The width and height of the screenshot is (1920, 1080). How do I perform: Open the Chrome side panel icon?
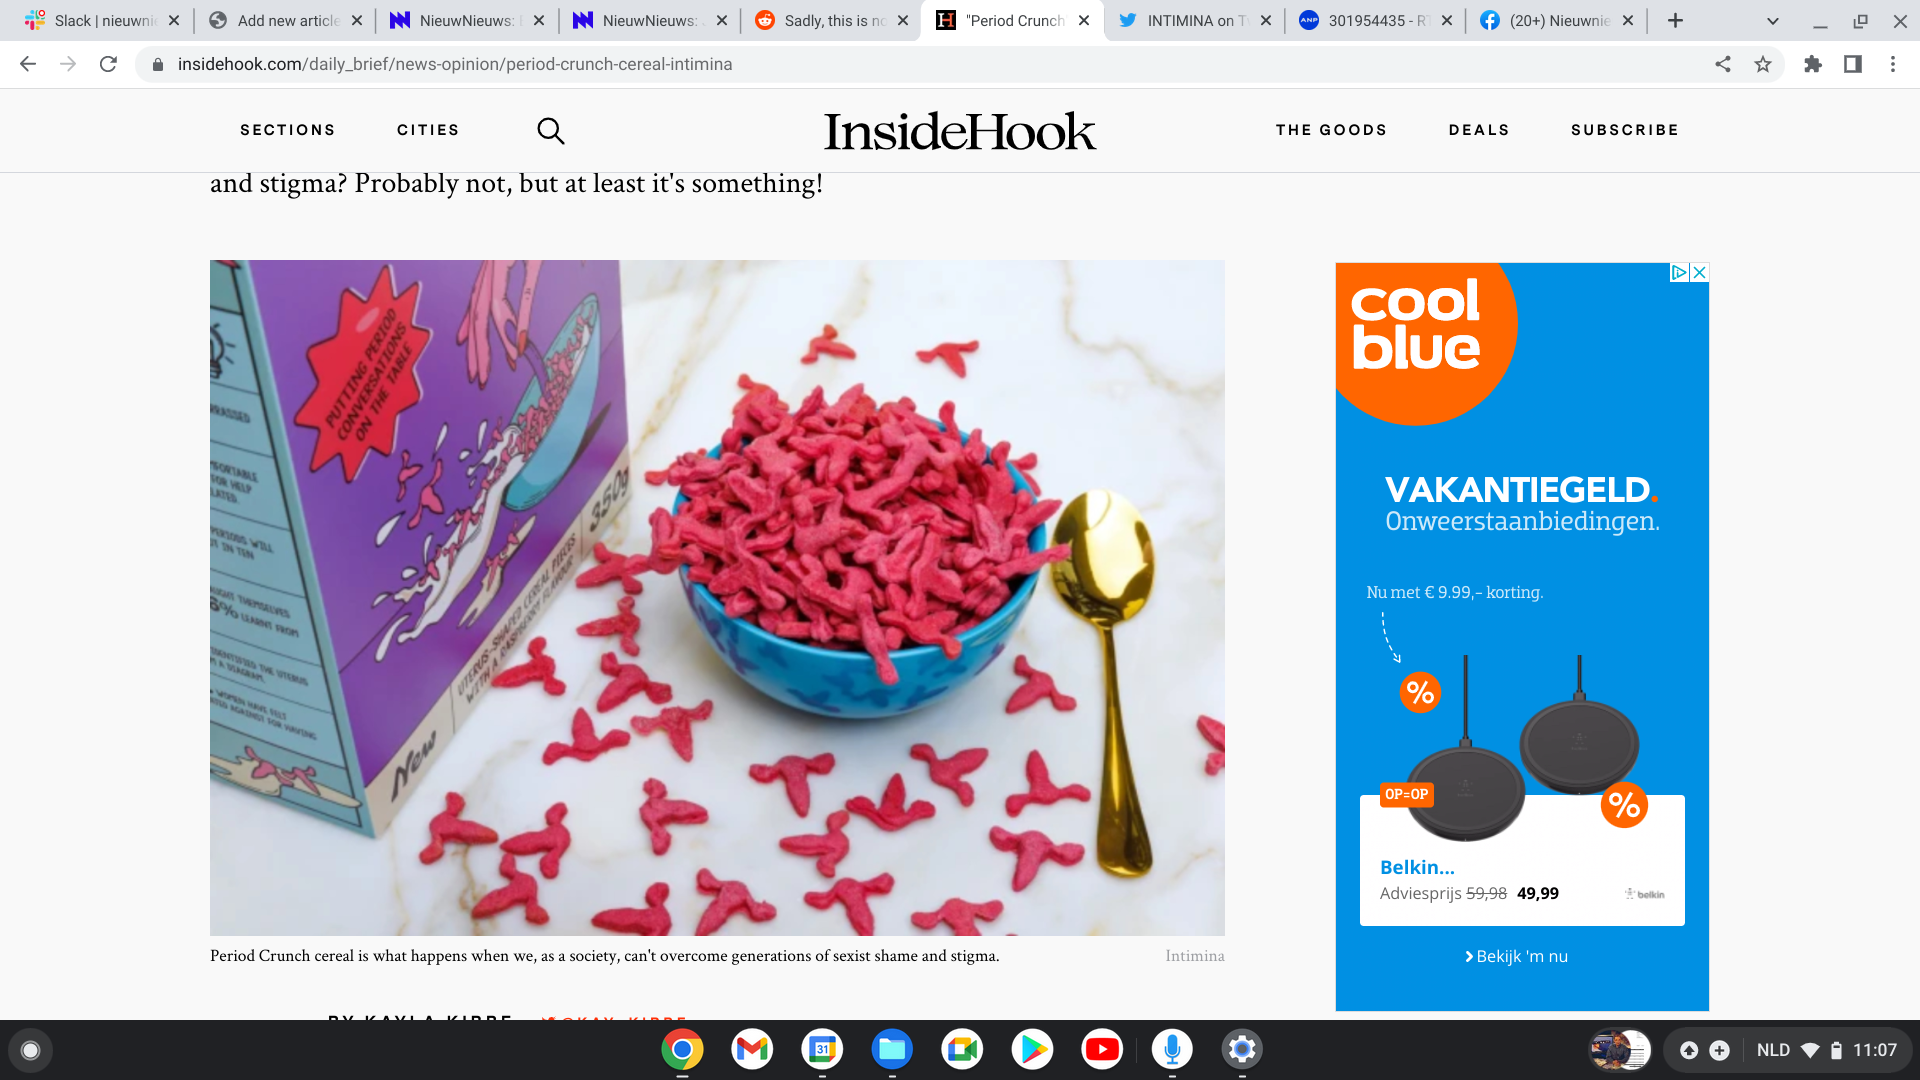[x=1853, y=64]
